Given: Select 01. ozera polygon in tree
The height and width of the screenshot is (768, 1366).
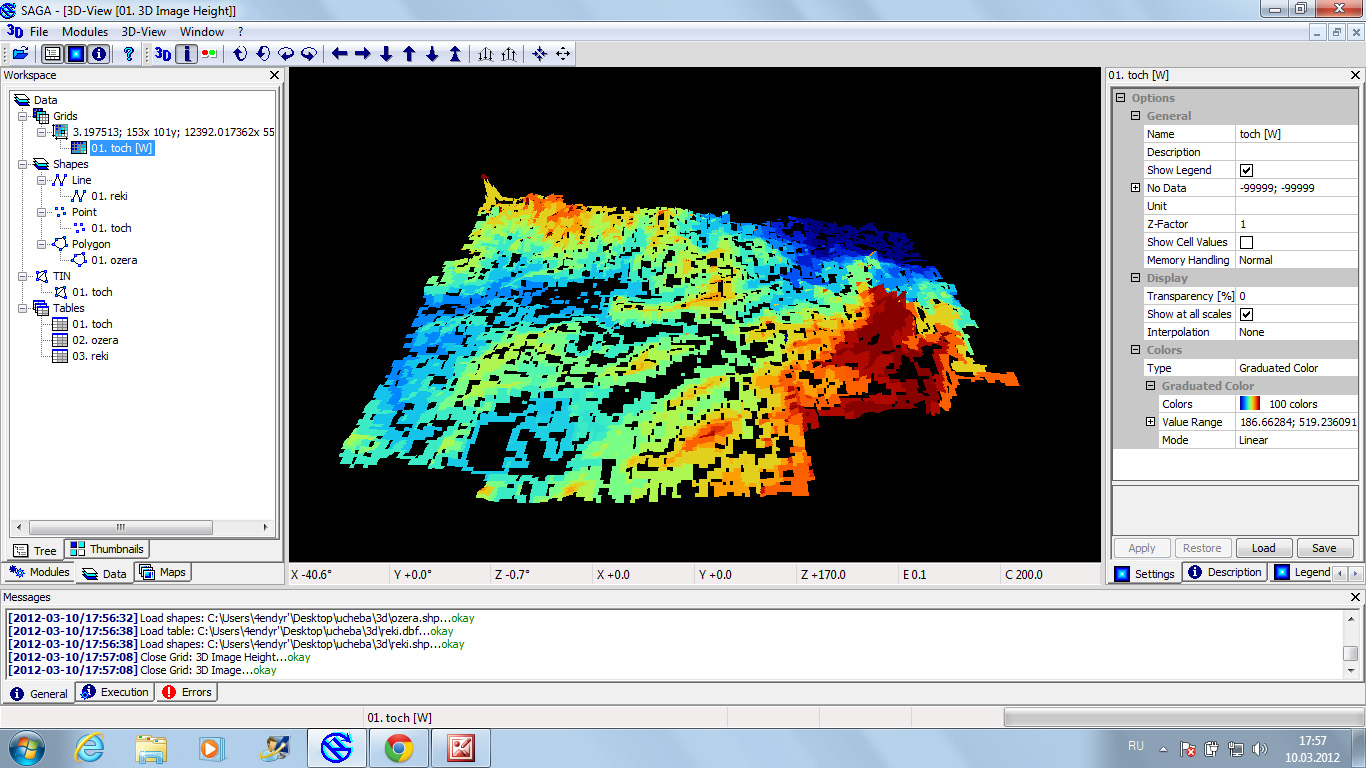Looking at the screenshot, I should (x=114, y=260).
